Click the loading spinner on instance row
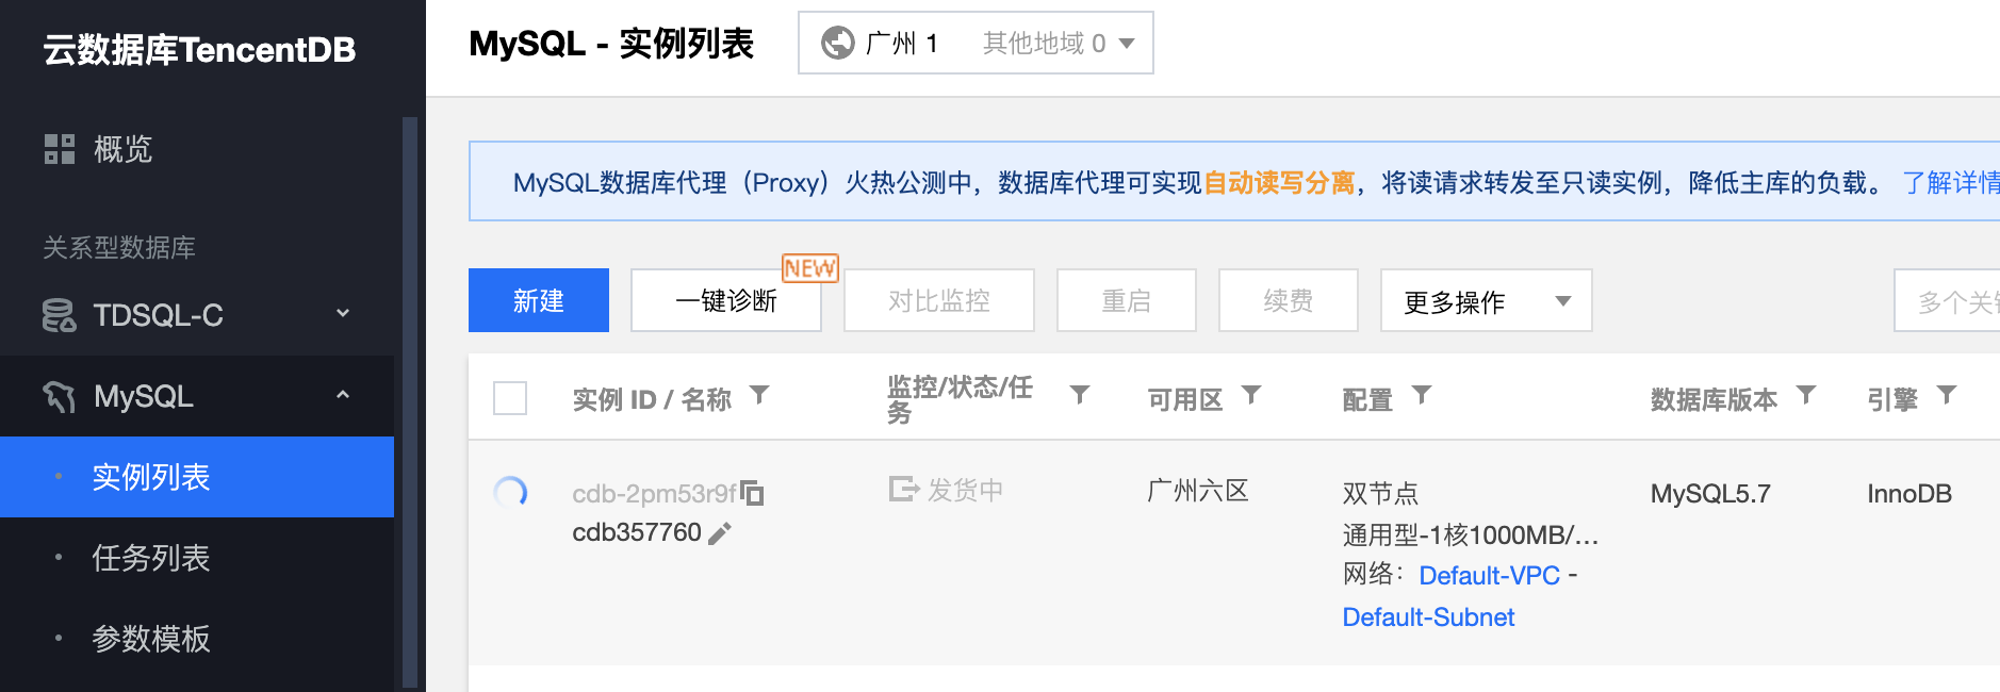Image resolution: width=2000 pixels, height=692 pixels. click(x=511, y=492)
